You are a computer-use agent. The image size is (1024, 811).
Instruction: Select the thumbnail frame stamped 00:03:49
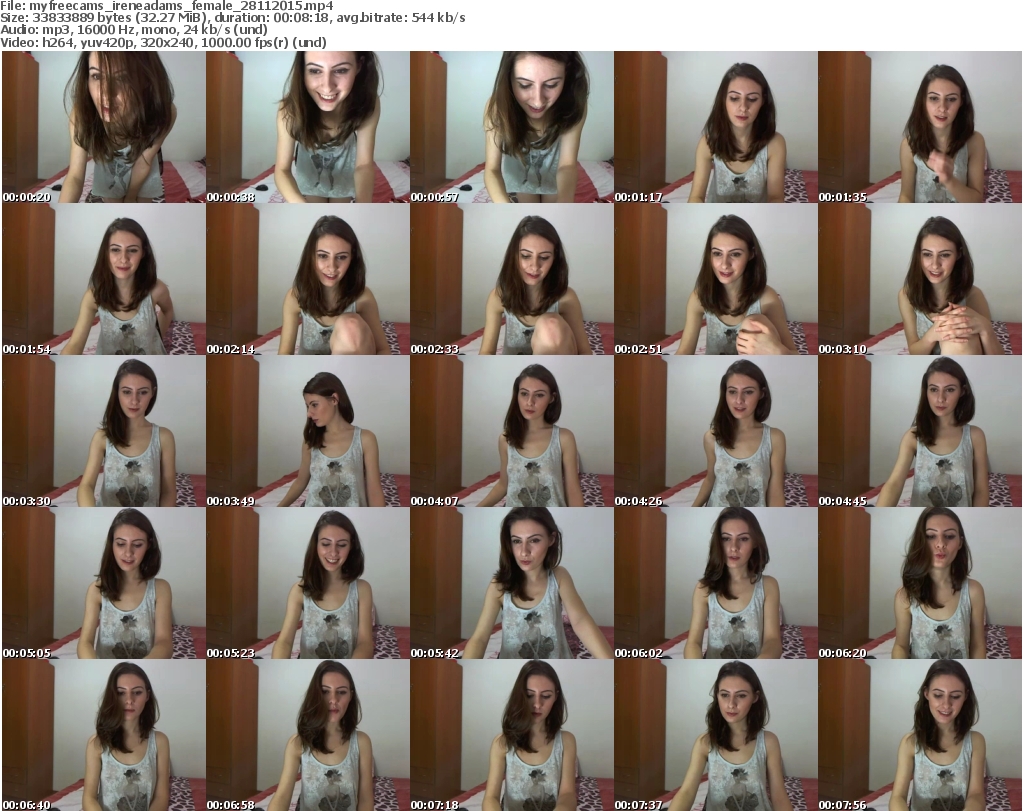(308, 431)
